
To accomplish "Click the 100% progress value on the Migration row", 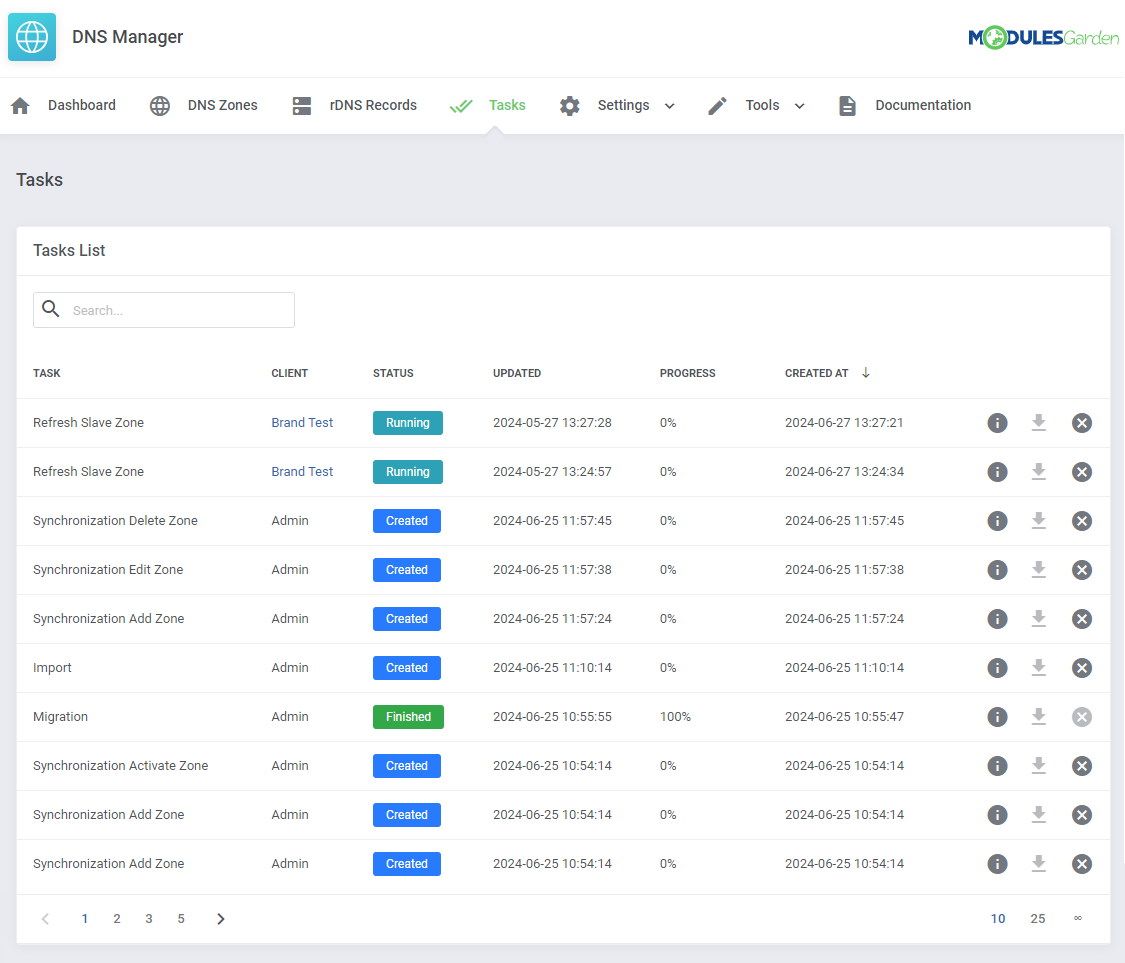I will tap(675, 717).
